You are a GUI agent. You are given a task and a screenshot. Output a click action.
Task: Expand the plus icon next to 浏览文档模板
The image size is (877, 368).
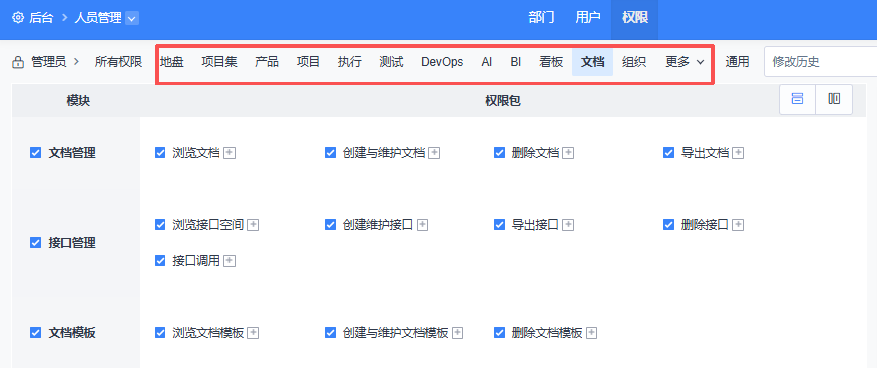253,333
